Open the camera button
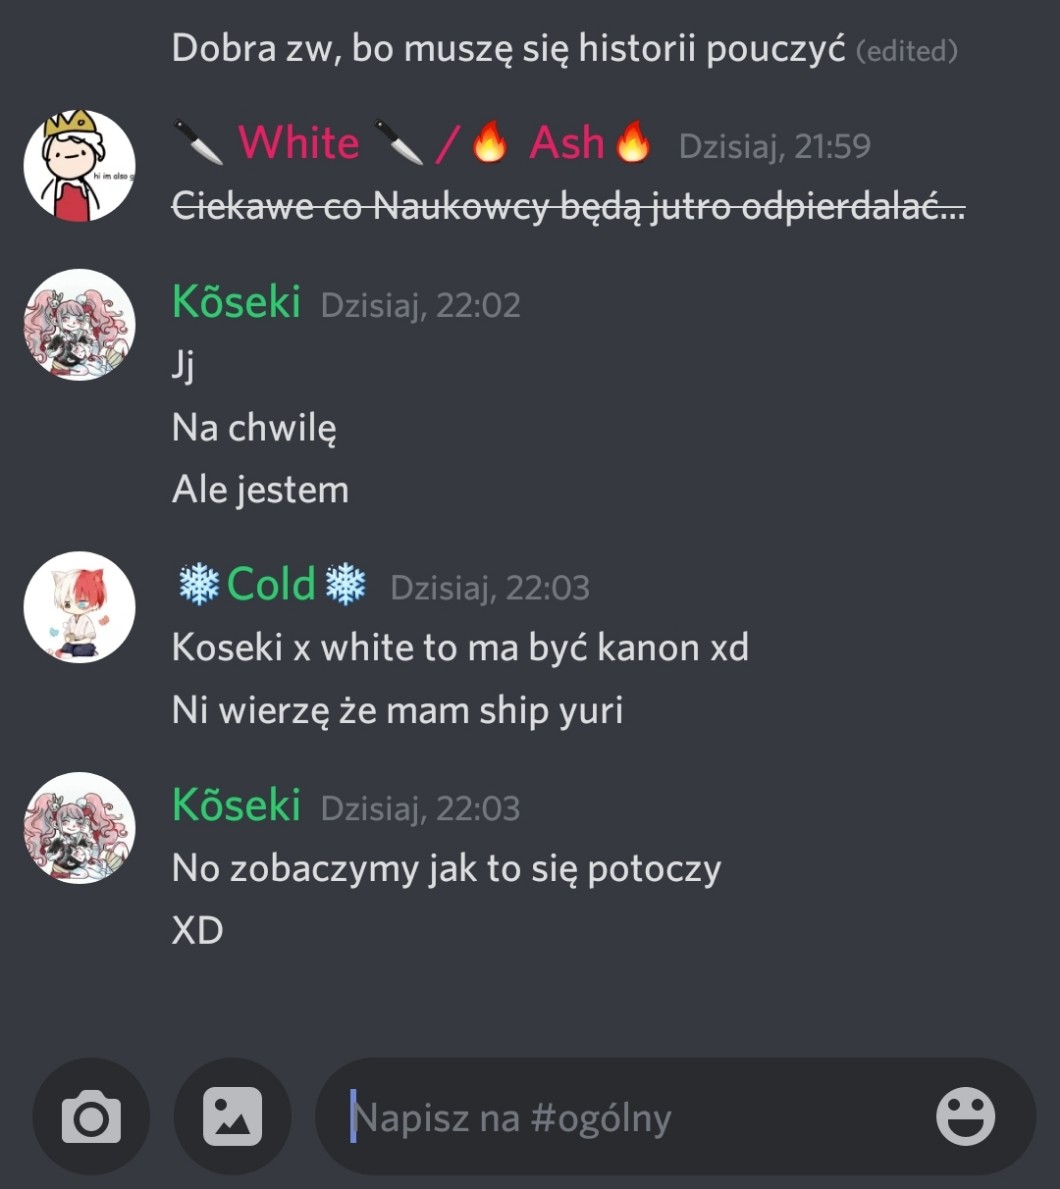This screenshot has height=1189, width=1060. [x=91, y=1116]
